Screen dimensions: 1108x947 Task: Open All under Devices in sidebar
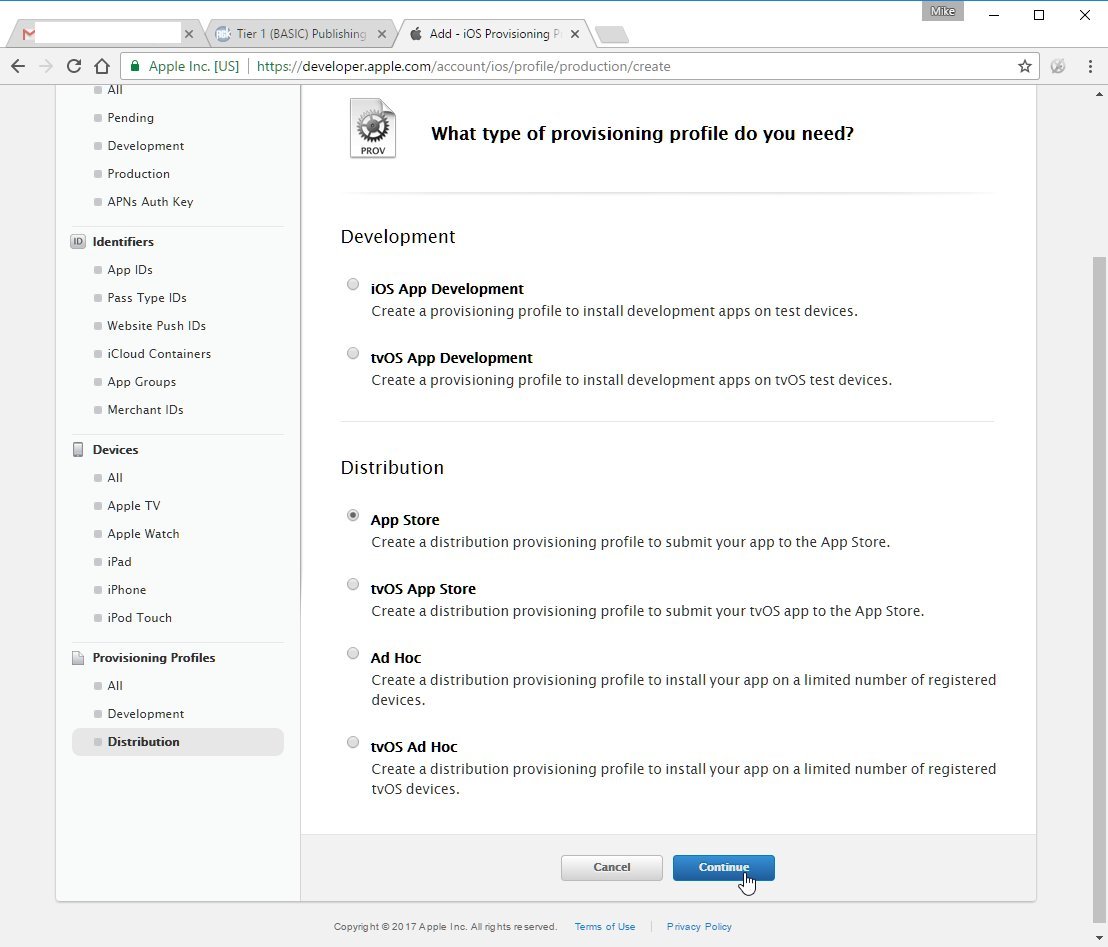tap(115, 478)
